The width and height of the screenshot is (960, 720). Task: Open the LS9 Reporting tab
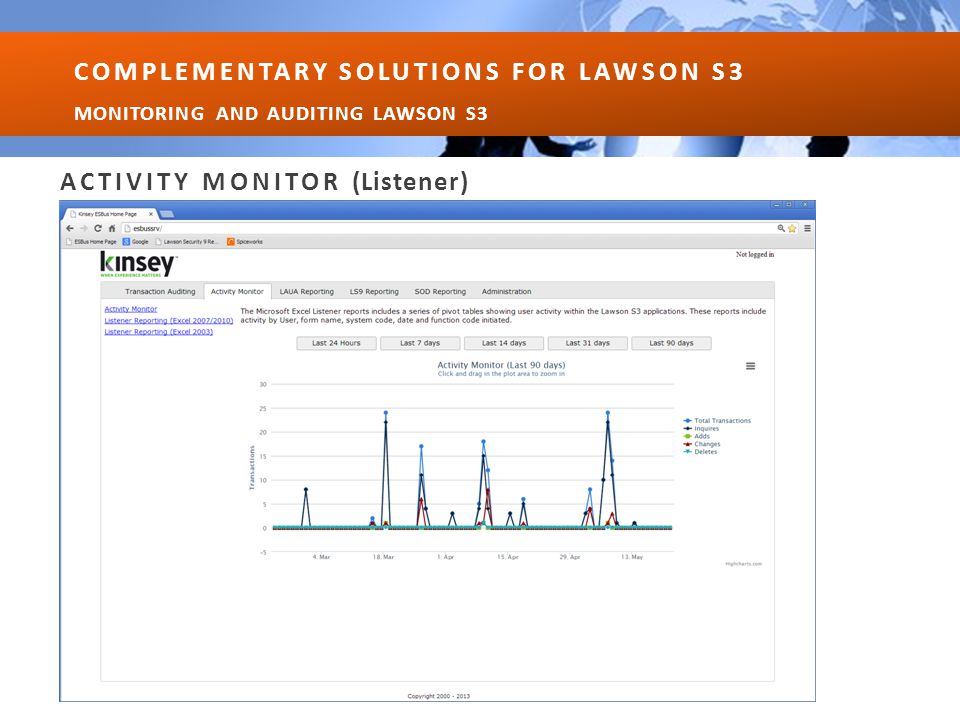374,291
